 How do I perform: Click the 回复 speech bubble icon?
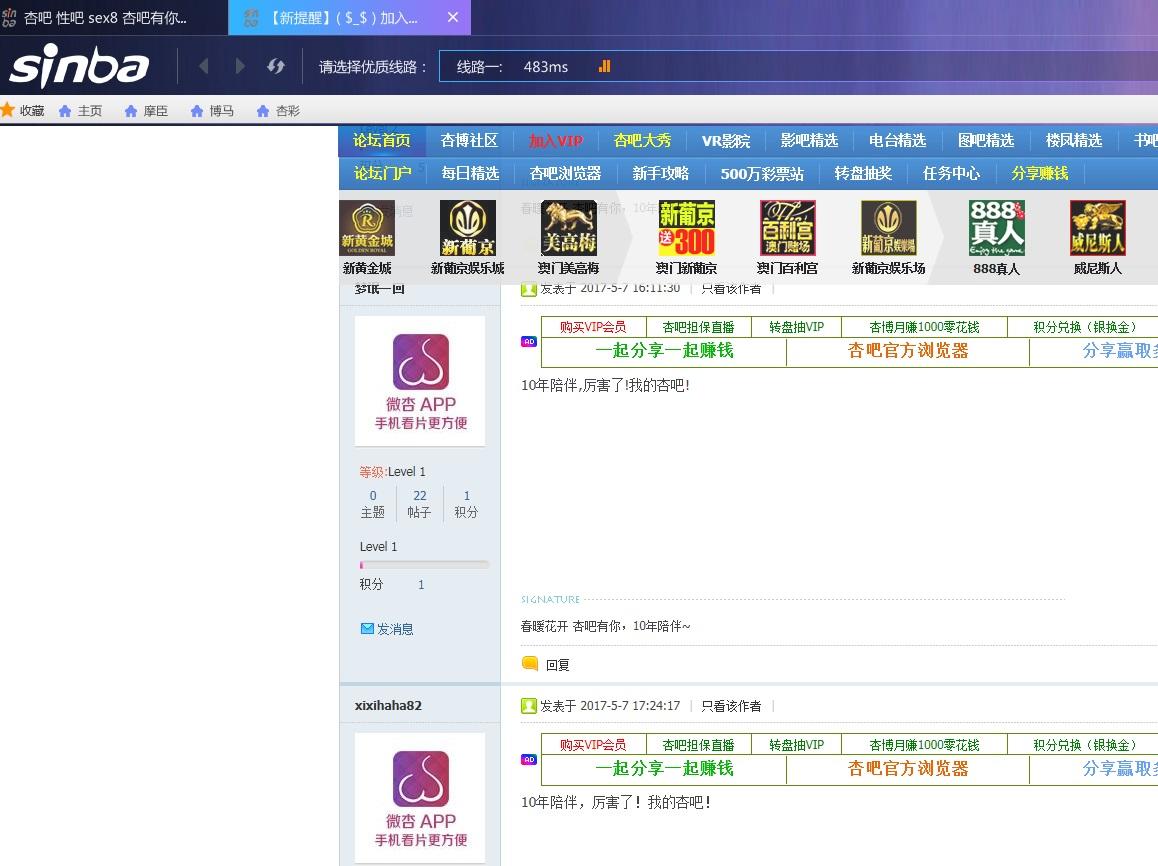point(530,663)
